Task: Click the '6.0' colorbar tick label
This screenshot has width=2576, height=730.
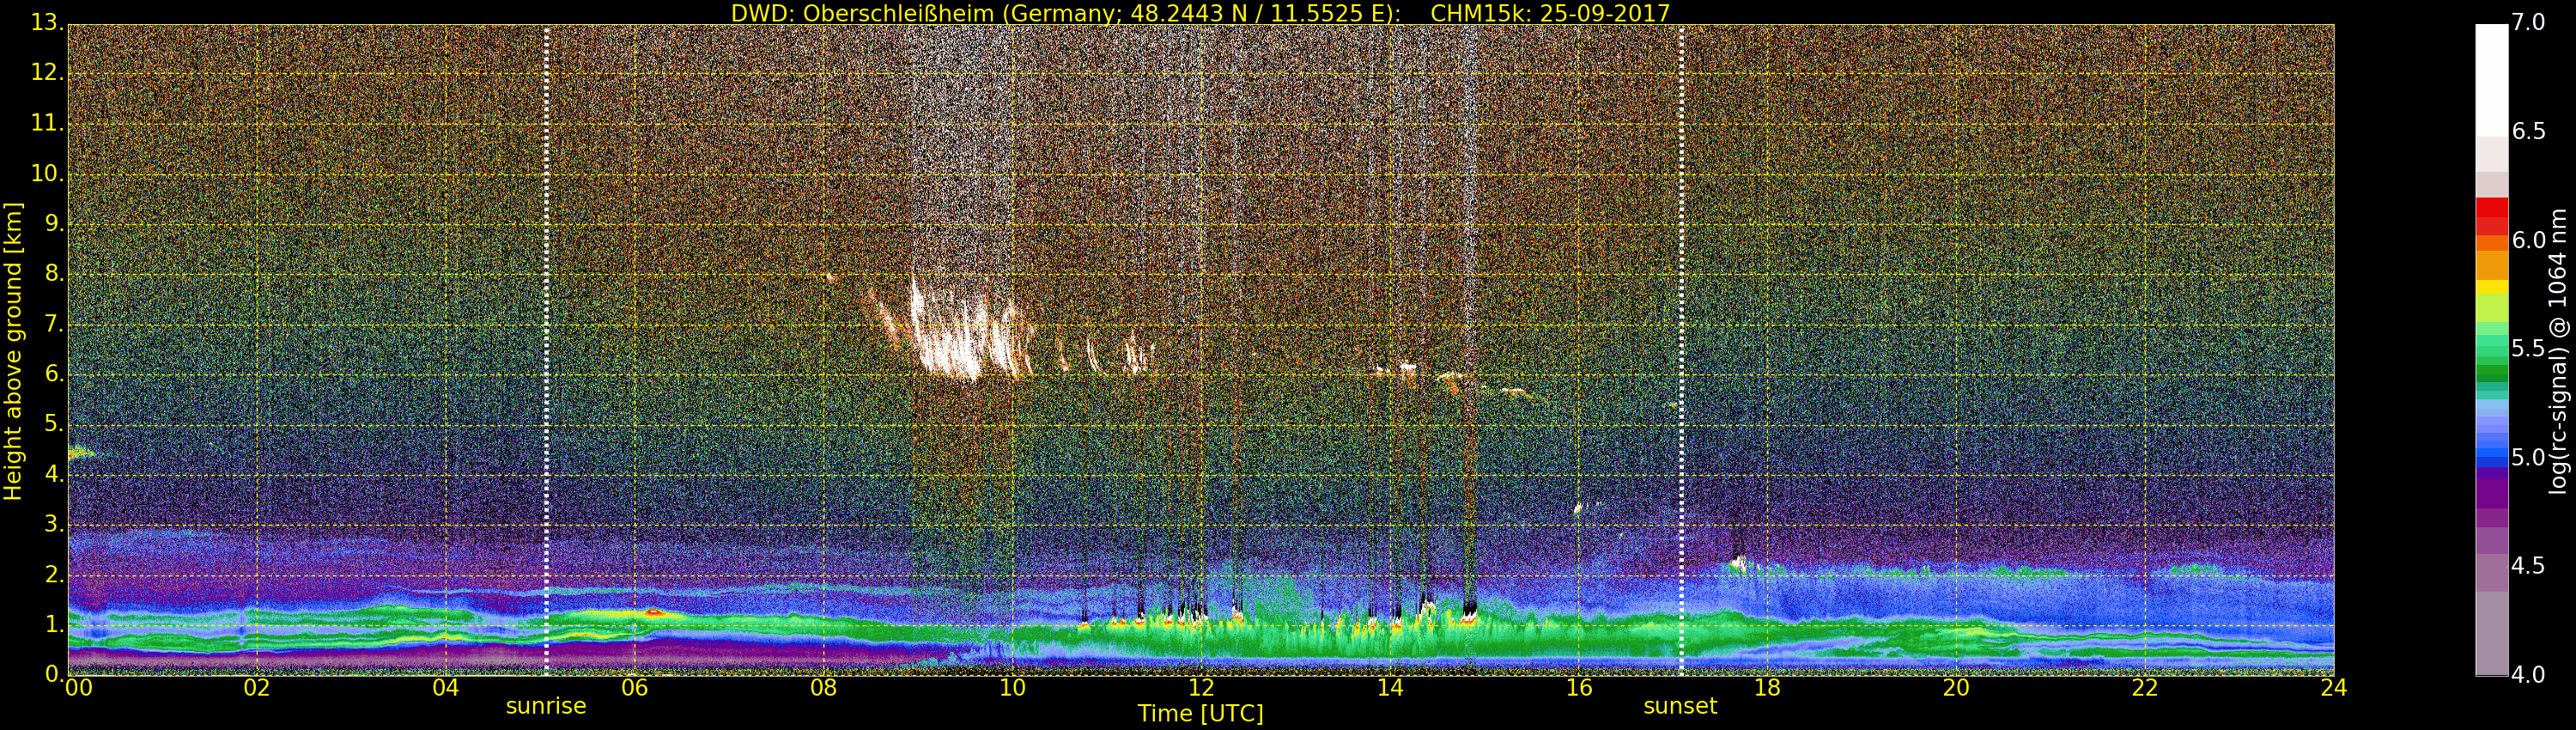Action: click(2529, 240)
